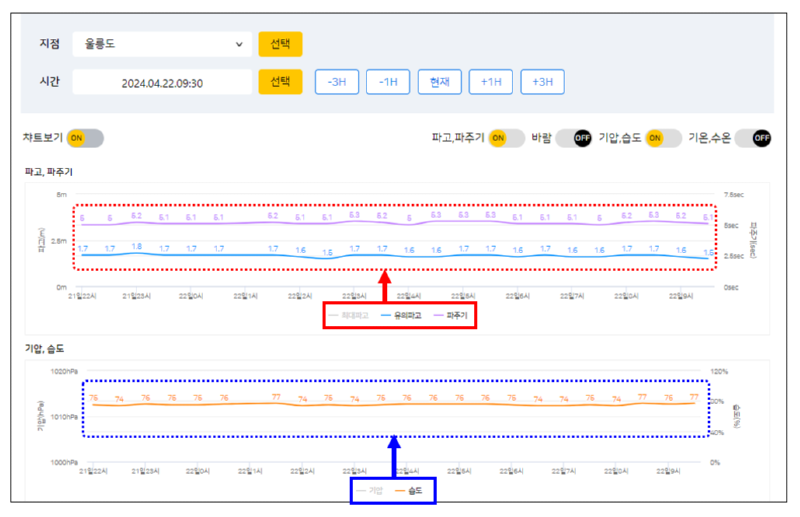Hide the 유의파고 series via its legend entry
Image resolution: width=800 pixels, height=517 pixels.
[x=402, y=315]
